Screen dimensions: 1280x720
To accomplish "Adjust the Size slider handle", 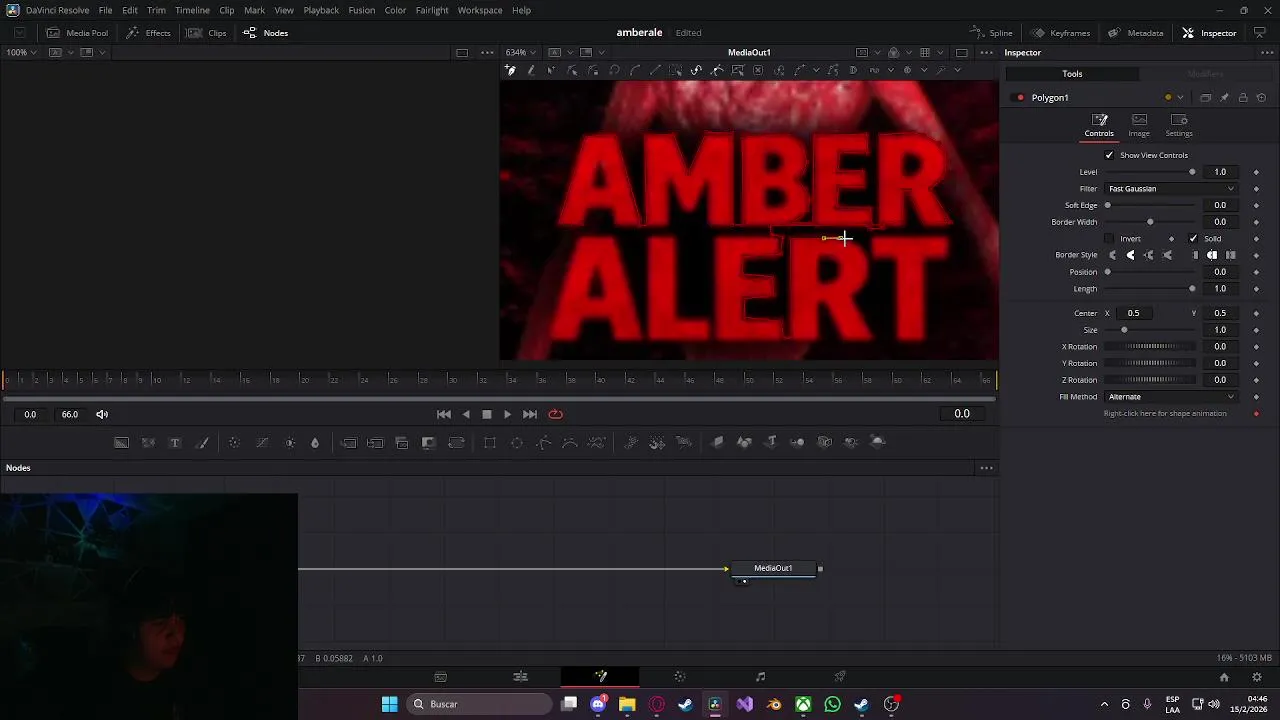I will tap(1124, 330).
